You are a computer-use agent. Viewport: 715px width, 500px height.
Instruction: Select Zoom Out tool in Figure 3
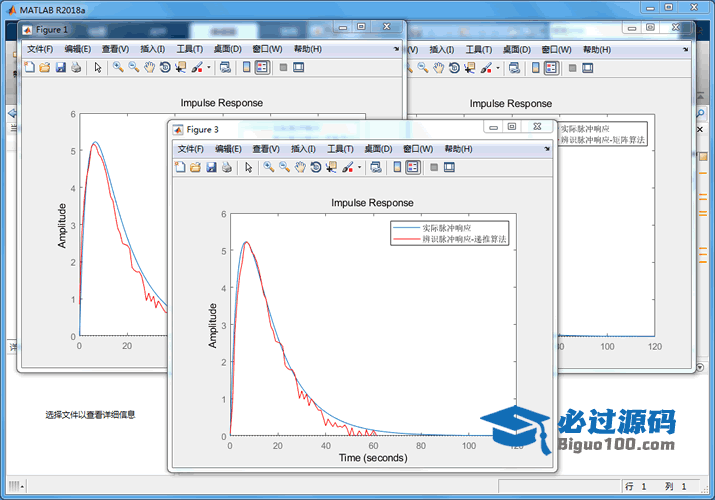click(x=285, y=167)
